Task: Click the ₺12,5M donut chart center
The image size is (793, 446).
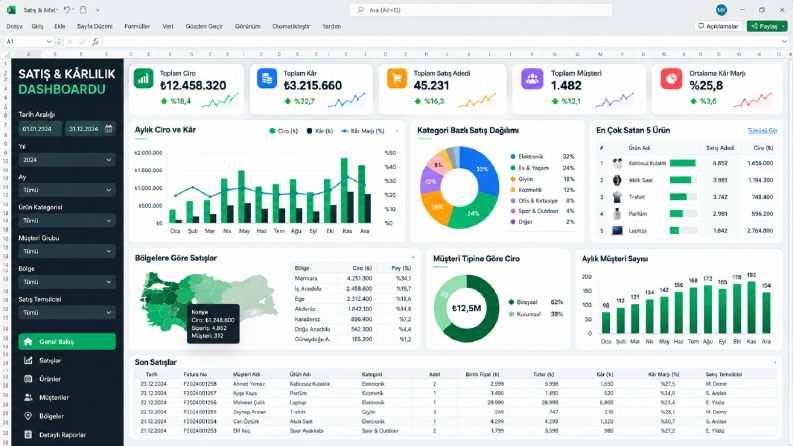Action: (466, 308)
